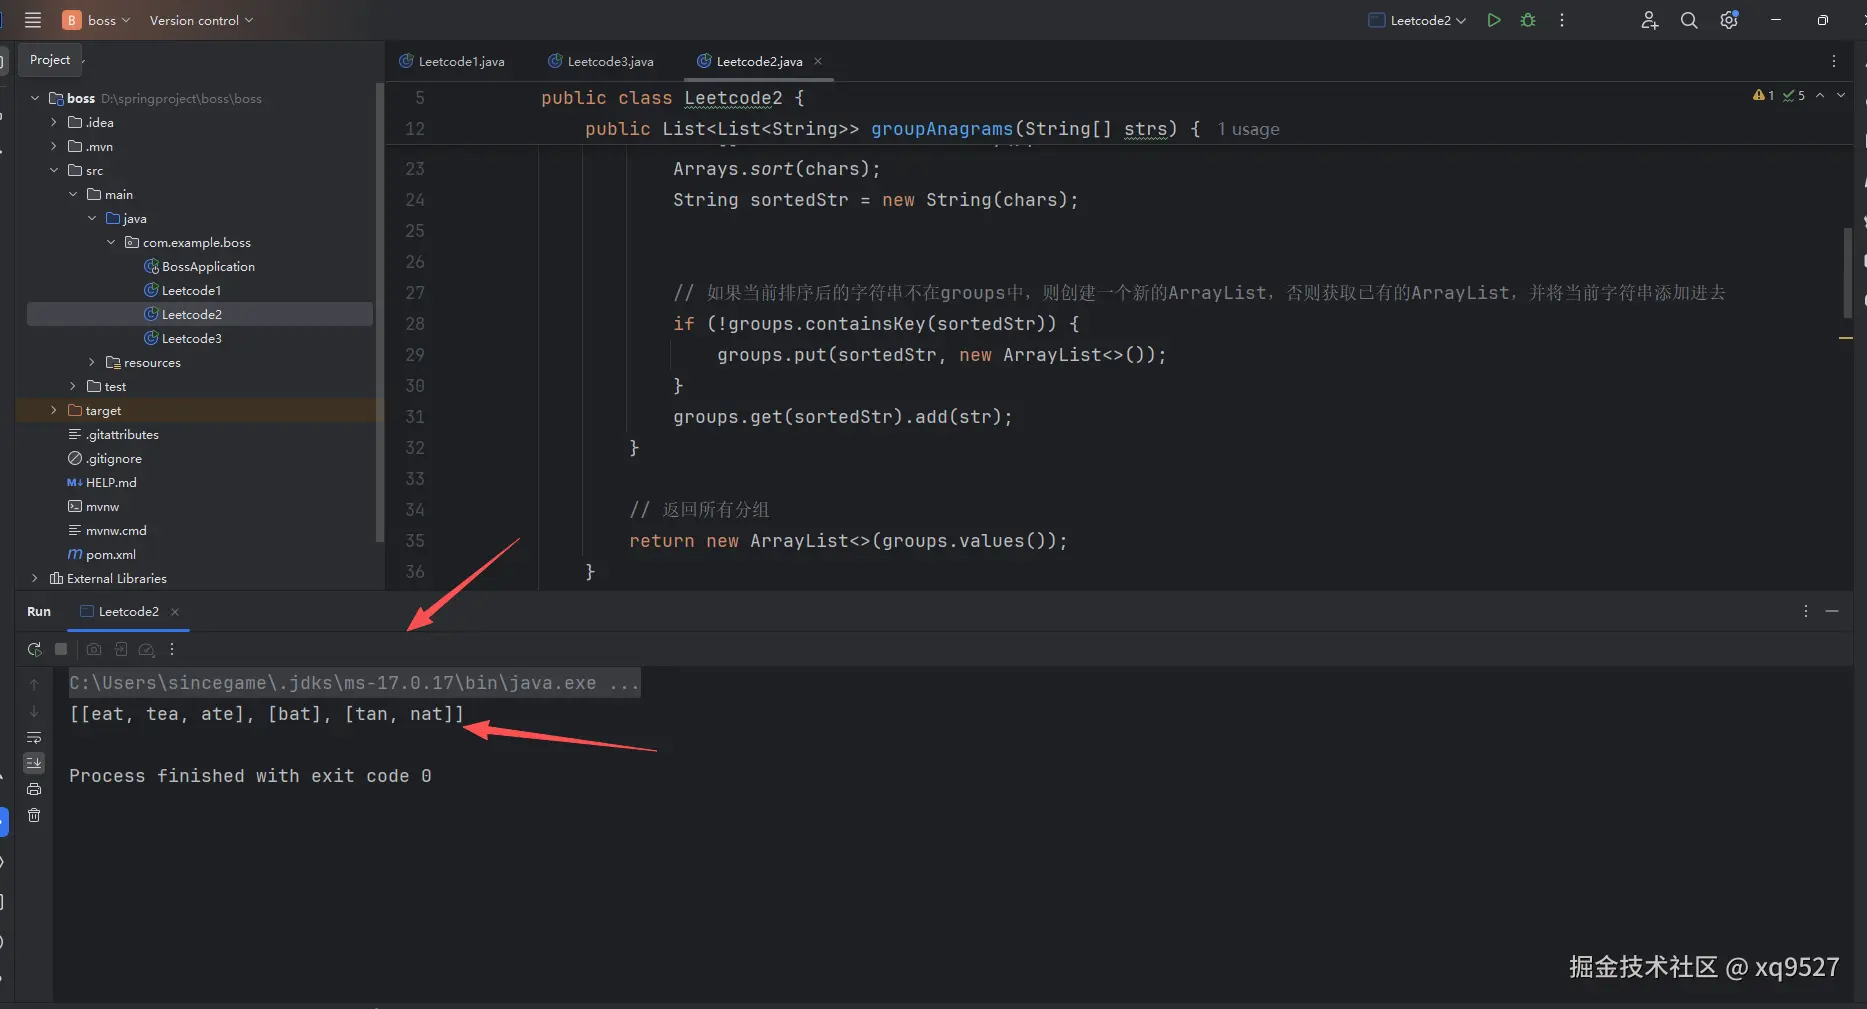Toggle soft-wrap in the console
The width and height of the screenshot is (1867, 1009).
tap(34, 737)
